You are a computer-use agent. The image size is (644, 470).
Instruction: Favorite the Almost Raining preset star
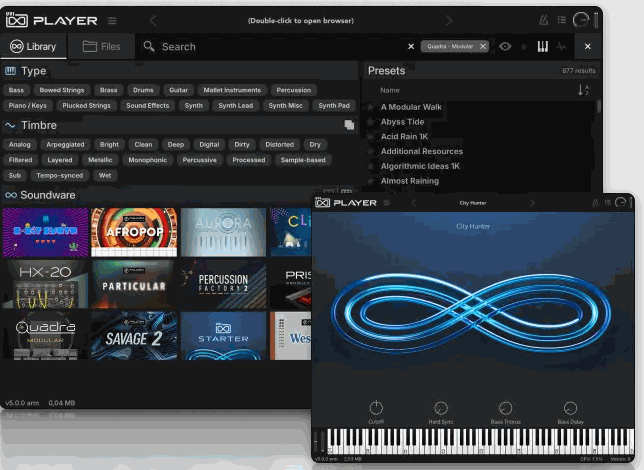coord(370,181)
